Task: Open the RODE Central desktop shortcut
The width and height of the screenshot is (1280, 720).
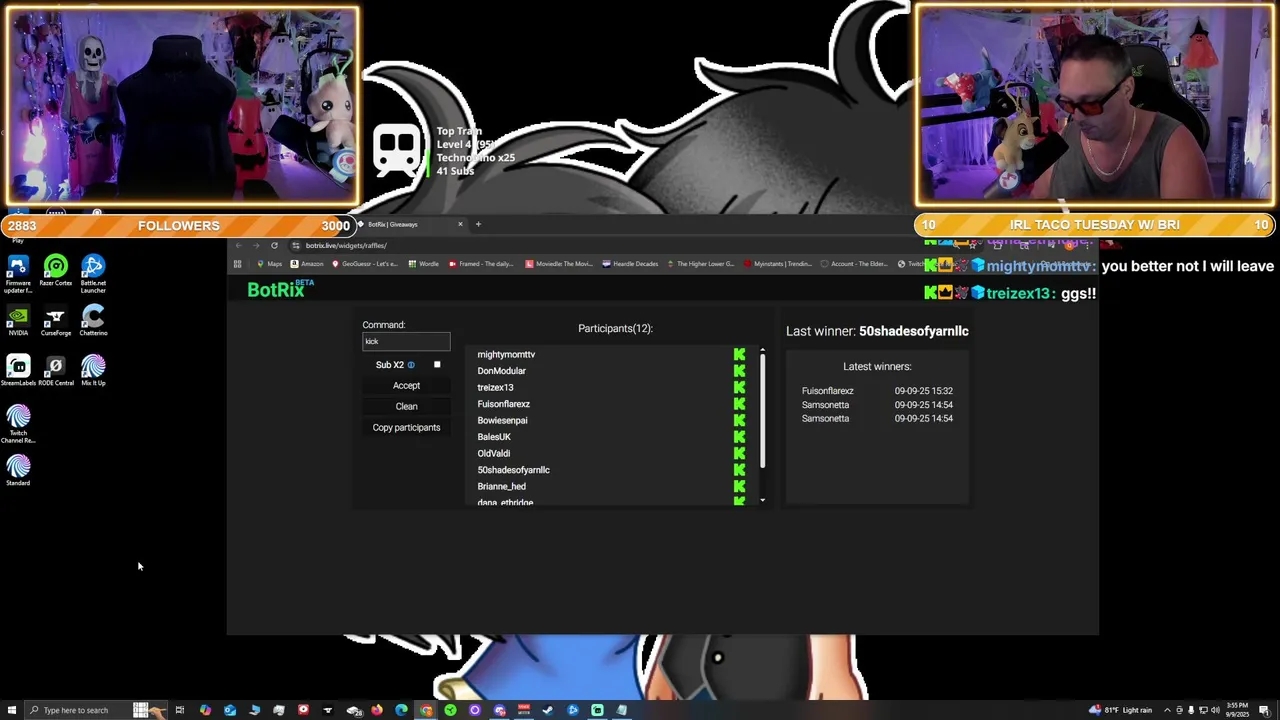Action: point(56,371)
